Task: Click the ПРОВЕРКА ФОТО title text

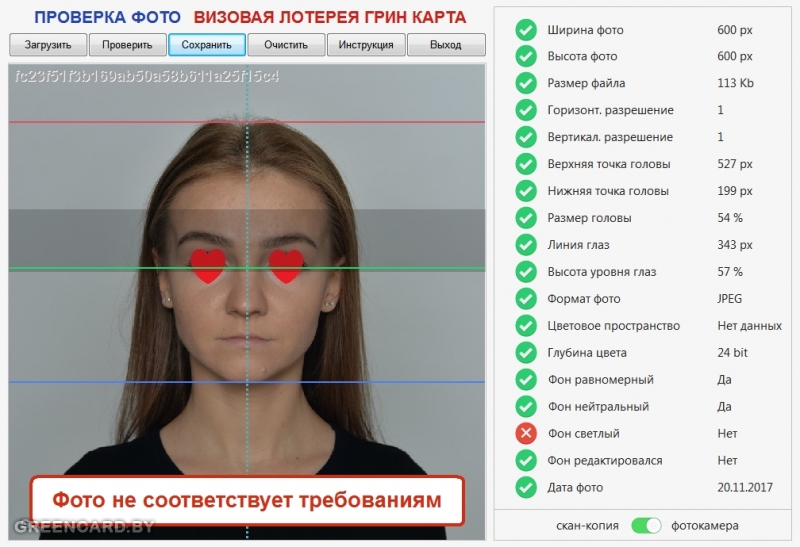Action: coord(107,17)
